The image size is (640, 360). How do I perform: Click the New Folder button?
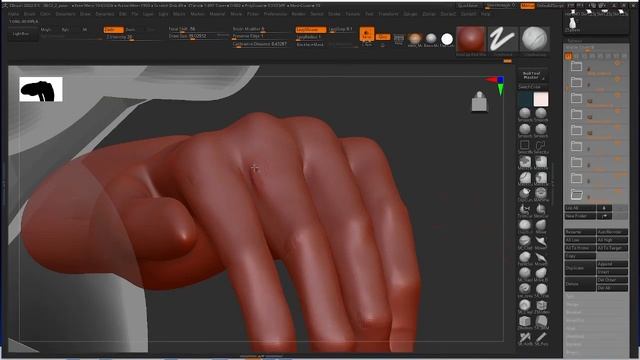[580, 216]
